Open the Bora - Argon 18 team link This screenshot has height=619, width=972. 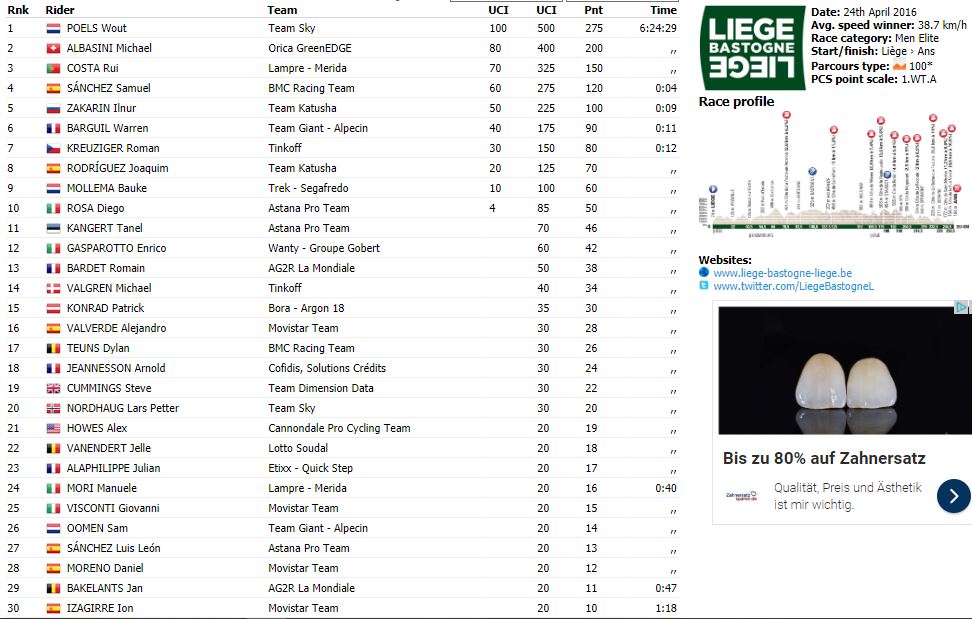coord(306,308)
